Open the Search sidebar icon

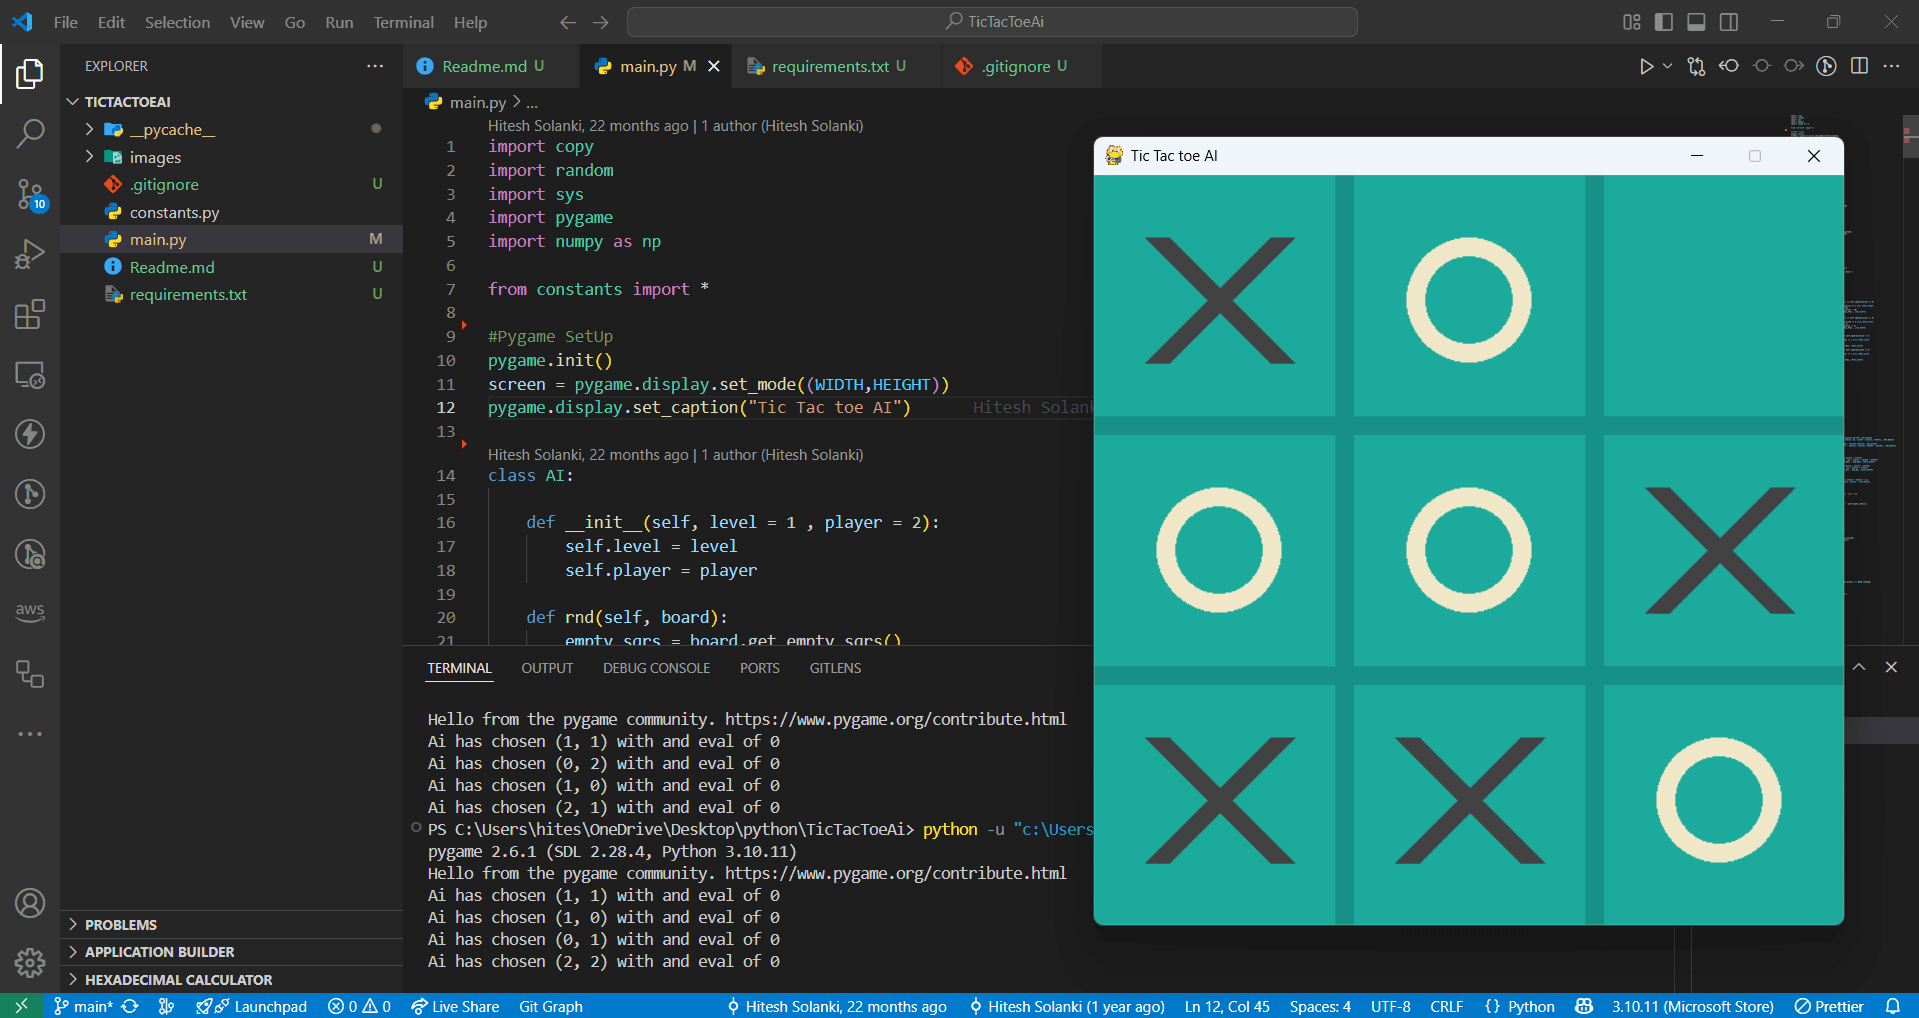pyautogui.click(x=30, y=133)
